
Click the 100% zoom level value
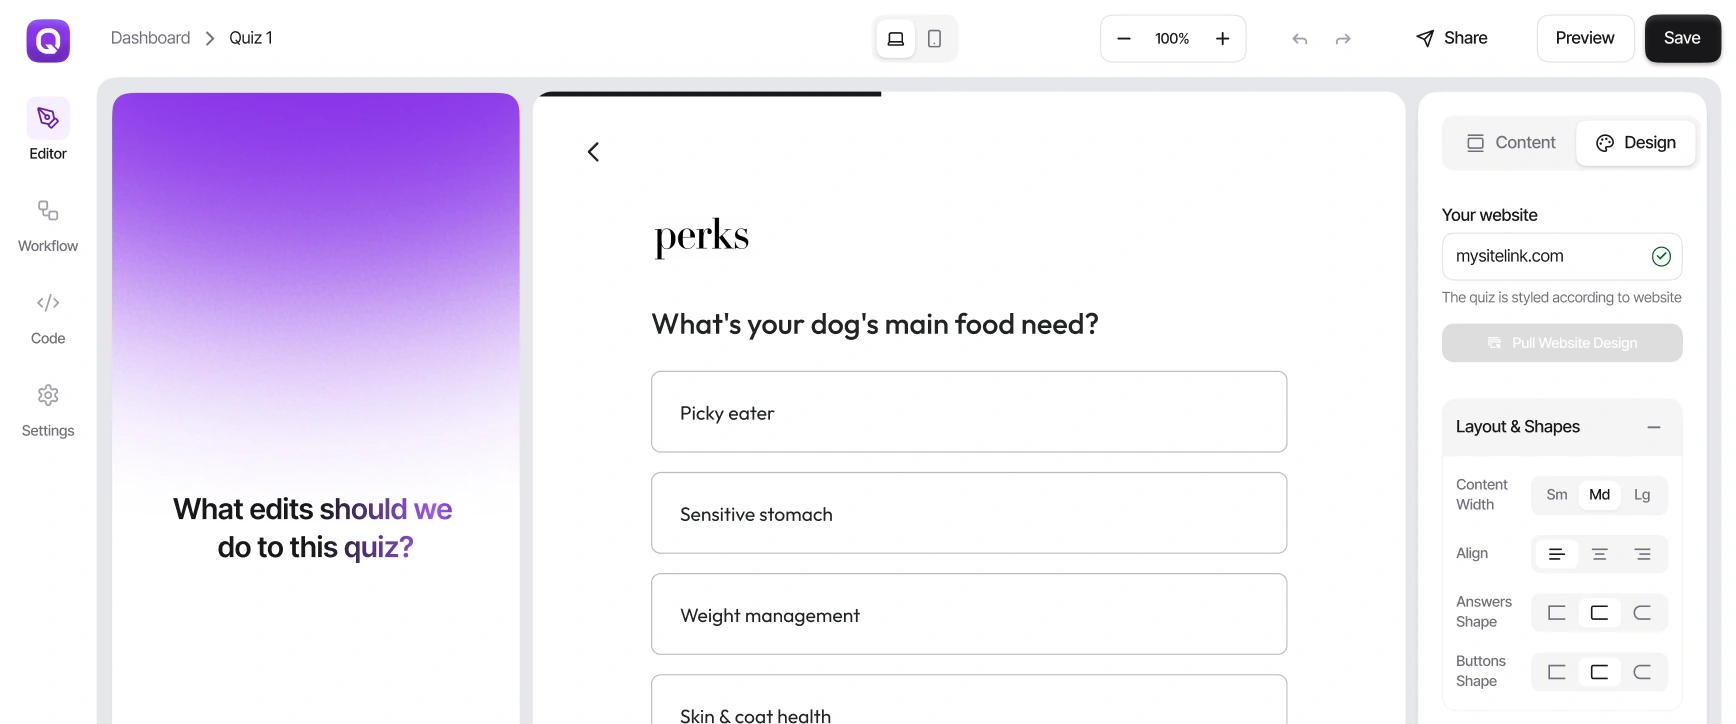[x=1172, y=39]
